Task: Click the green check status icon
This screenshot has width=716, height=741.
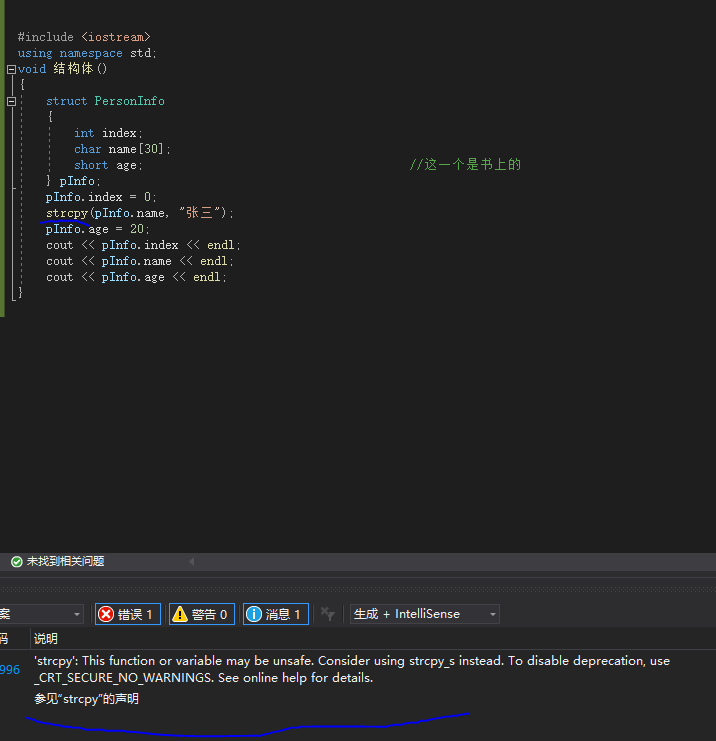Action: pyautogui.click(x=17, y=561)
